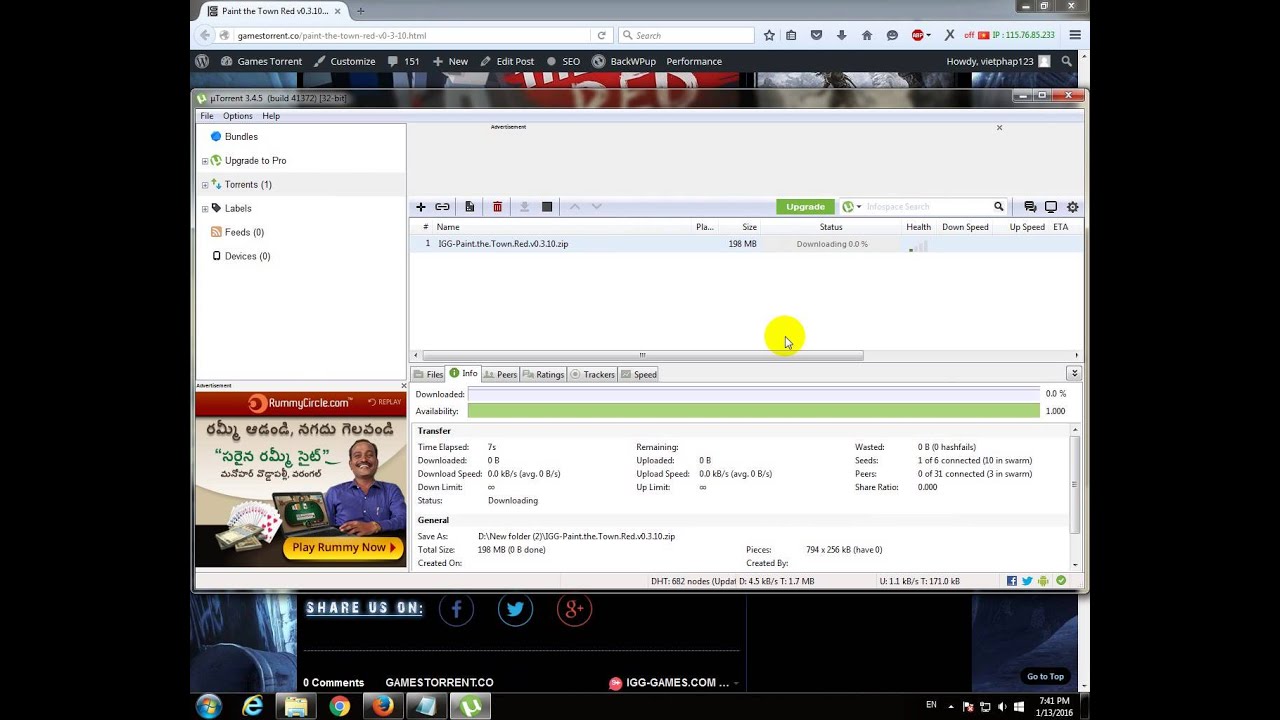
Task: Click Firefox bookmark star icon
Action: tap(769, 35)
